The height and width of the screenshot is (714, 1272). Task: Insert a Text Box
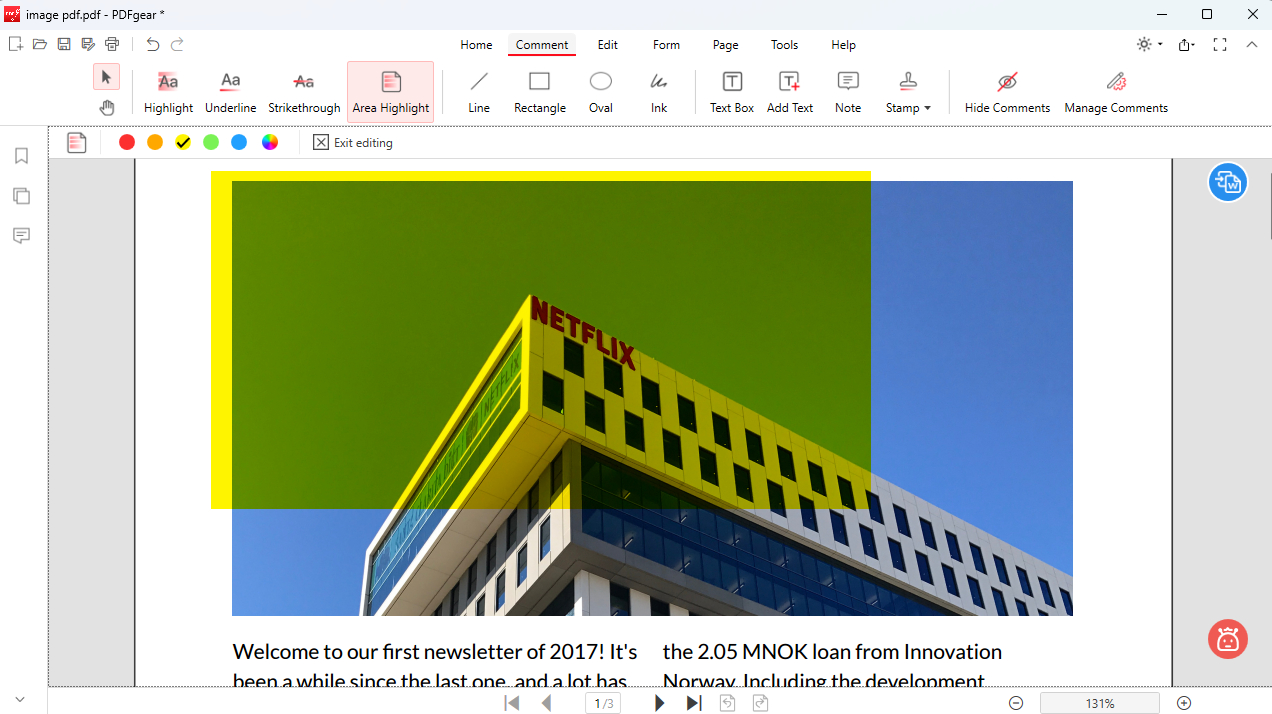(x=732, y=92)
